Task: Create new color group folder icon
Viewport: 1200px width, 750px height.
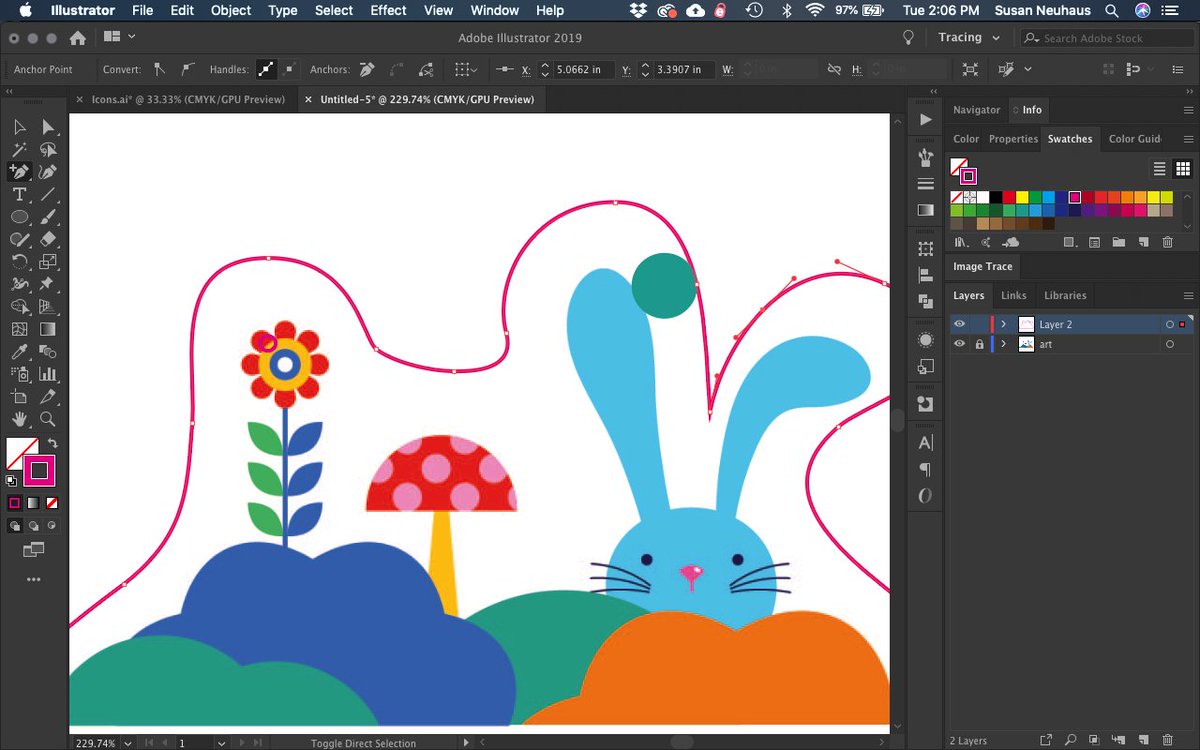Action: click(1118, 242)
